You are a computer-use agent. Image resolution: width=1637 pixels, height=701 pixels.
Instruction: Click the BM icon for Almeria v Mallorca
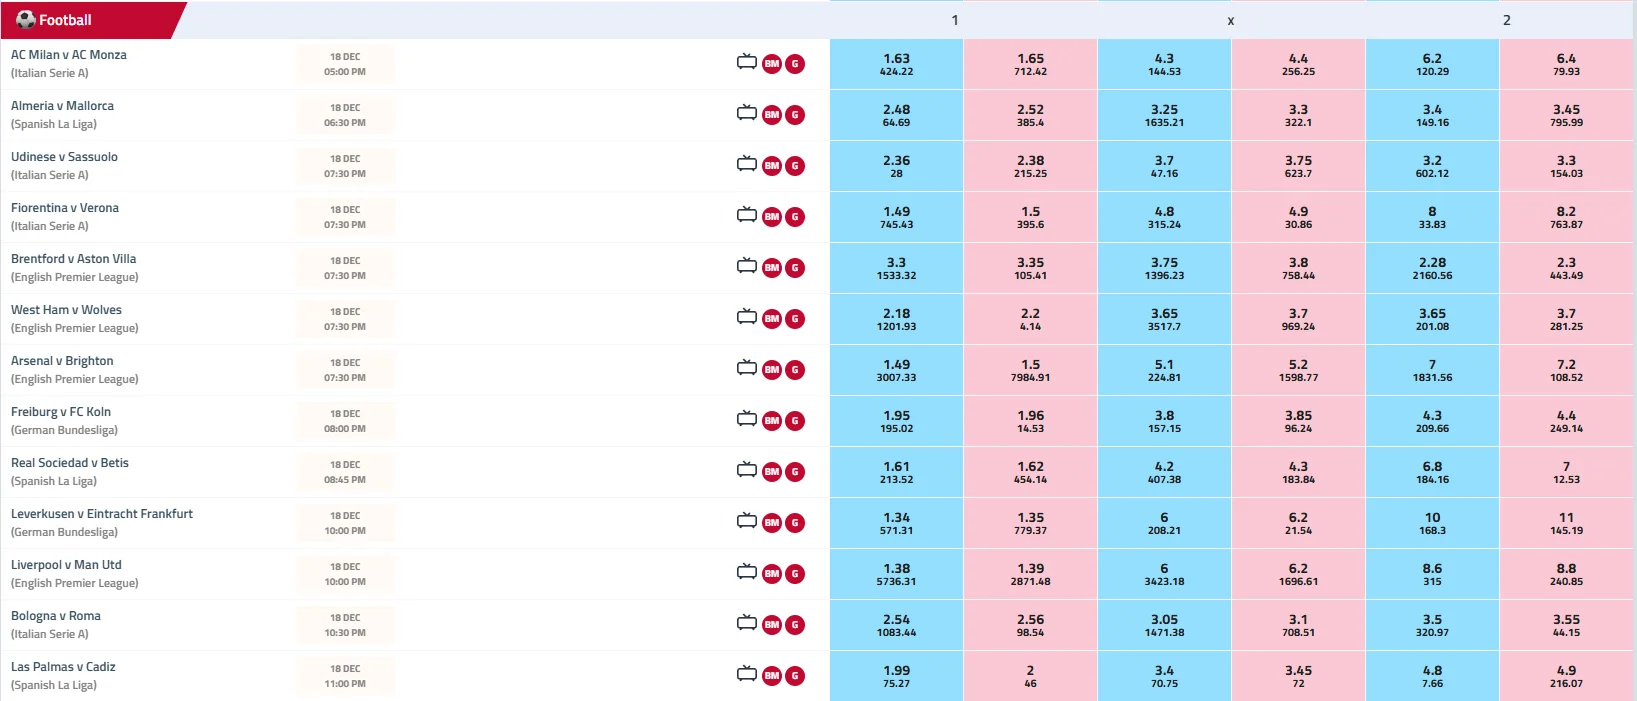pyautogui.click(x=772, y=114)
